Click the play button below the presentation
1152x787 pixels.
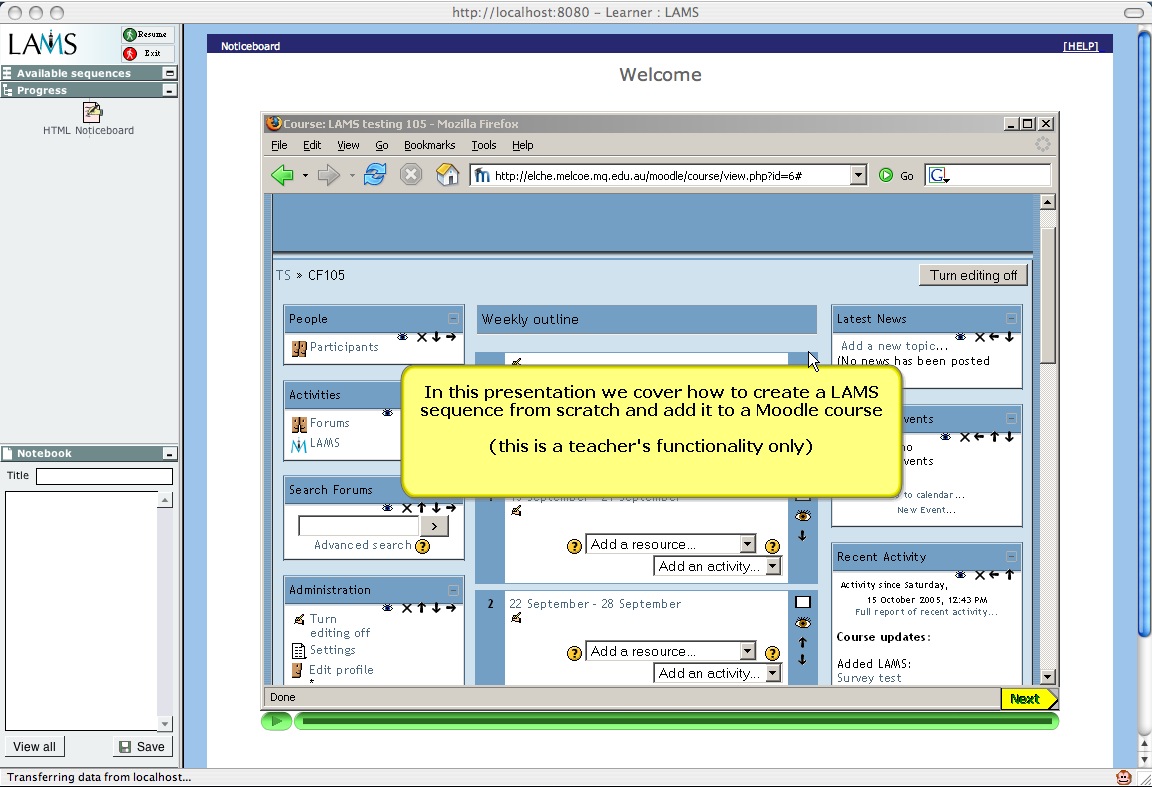coord(276,721)
